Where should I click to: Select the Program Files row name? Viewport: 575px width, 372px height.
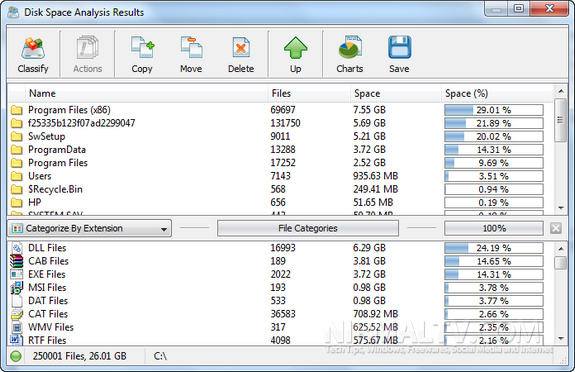click(58, 163)
